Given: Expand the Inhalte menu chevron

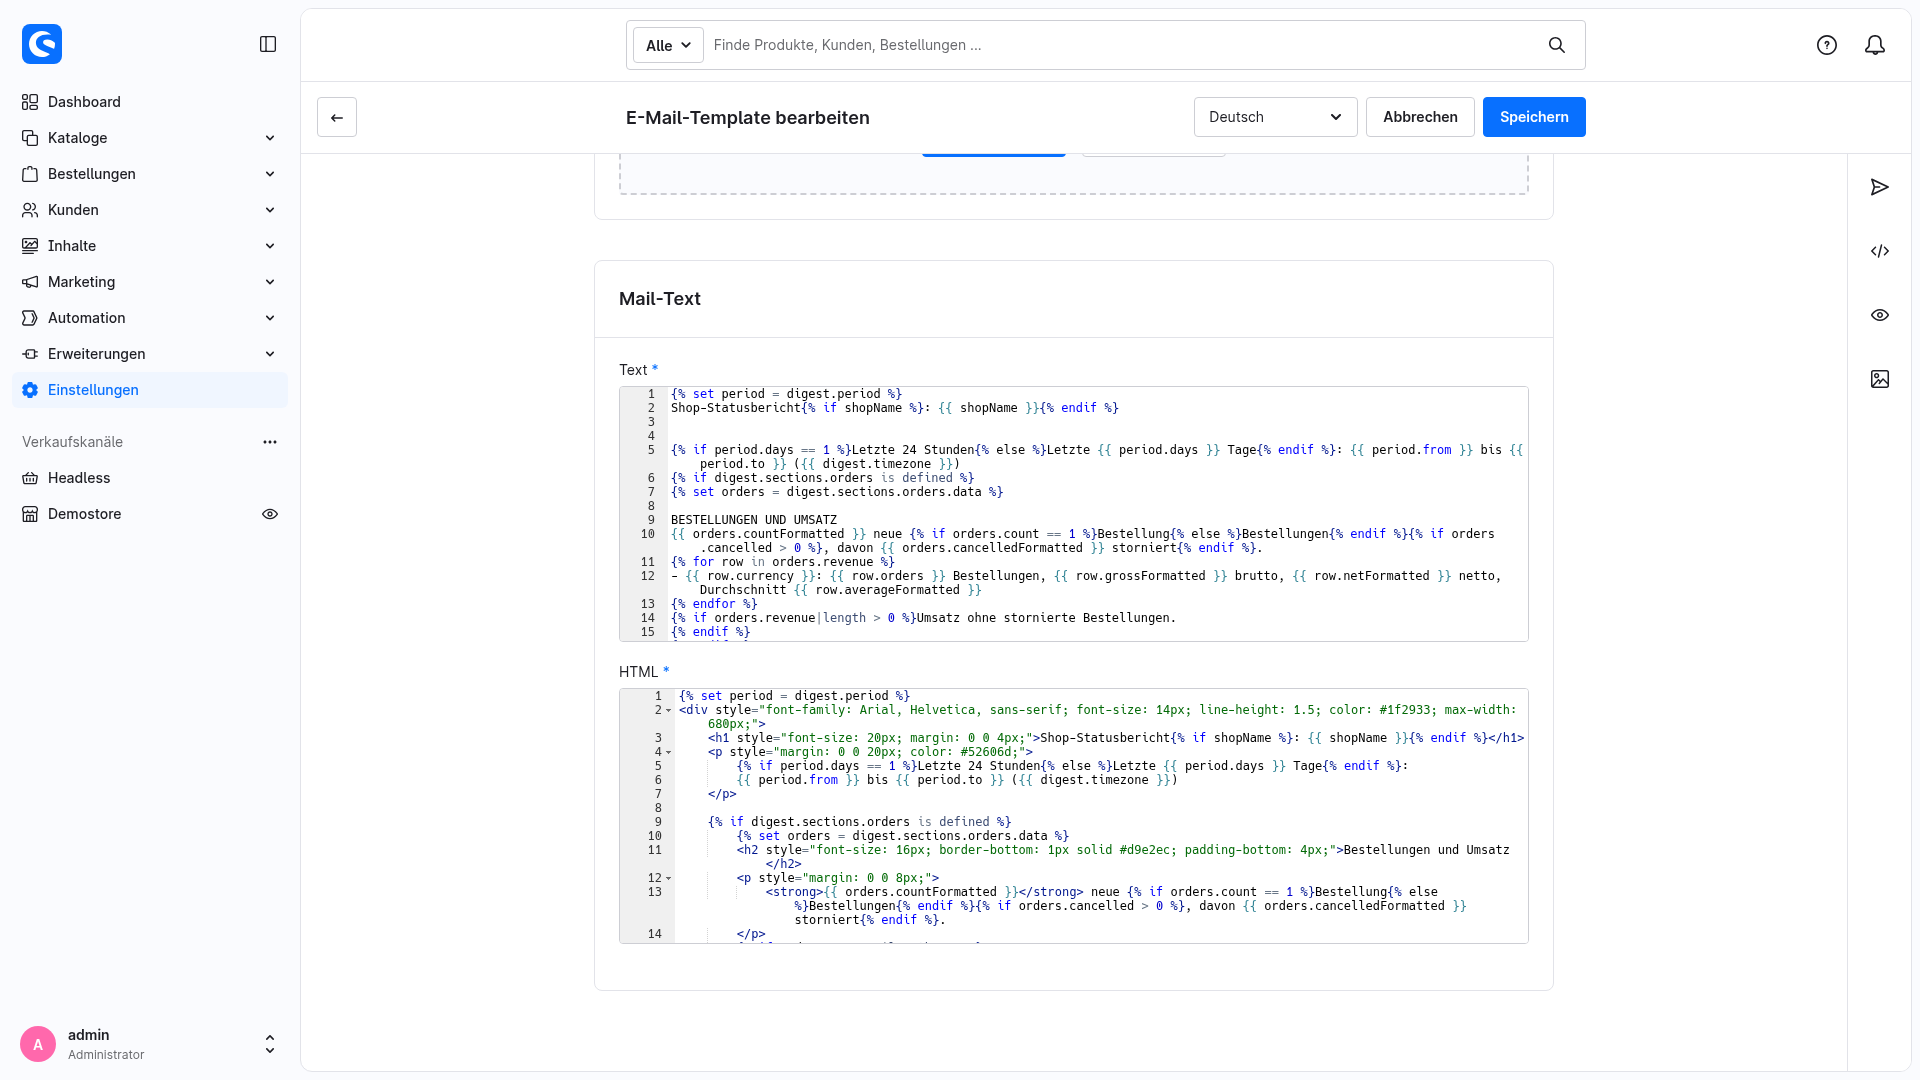Looking at the screenshot, I should pyautogui.click(x=270, y=246).
